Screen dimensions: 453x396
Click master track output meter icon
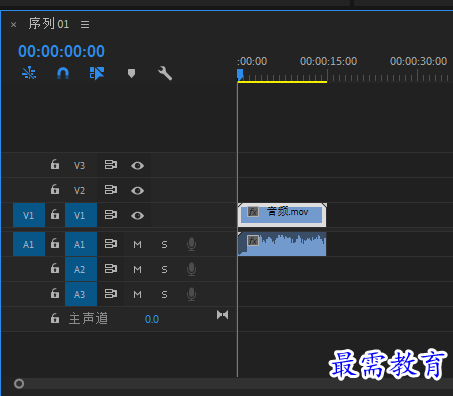point(222,315)
